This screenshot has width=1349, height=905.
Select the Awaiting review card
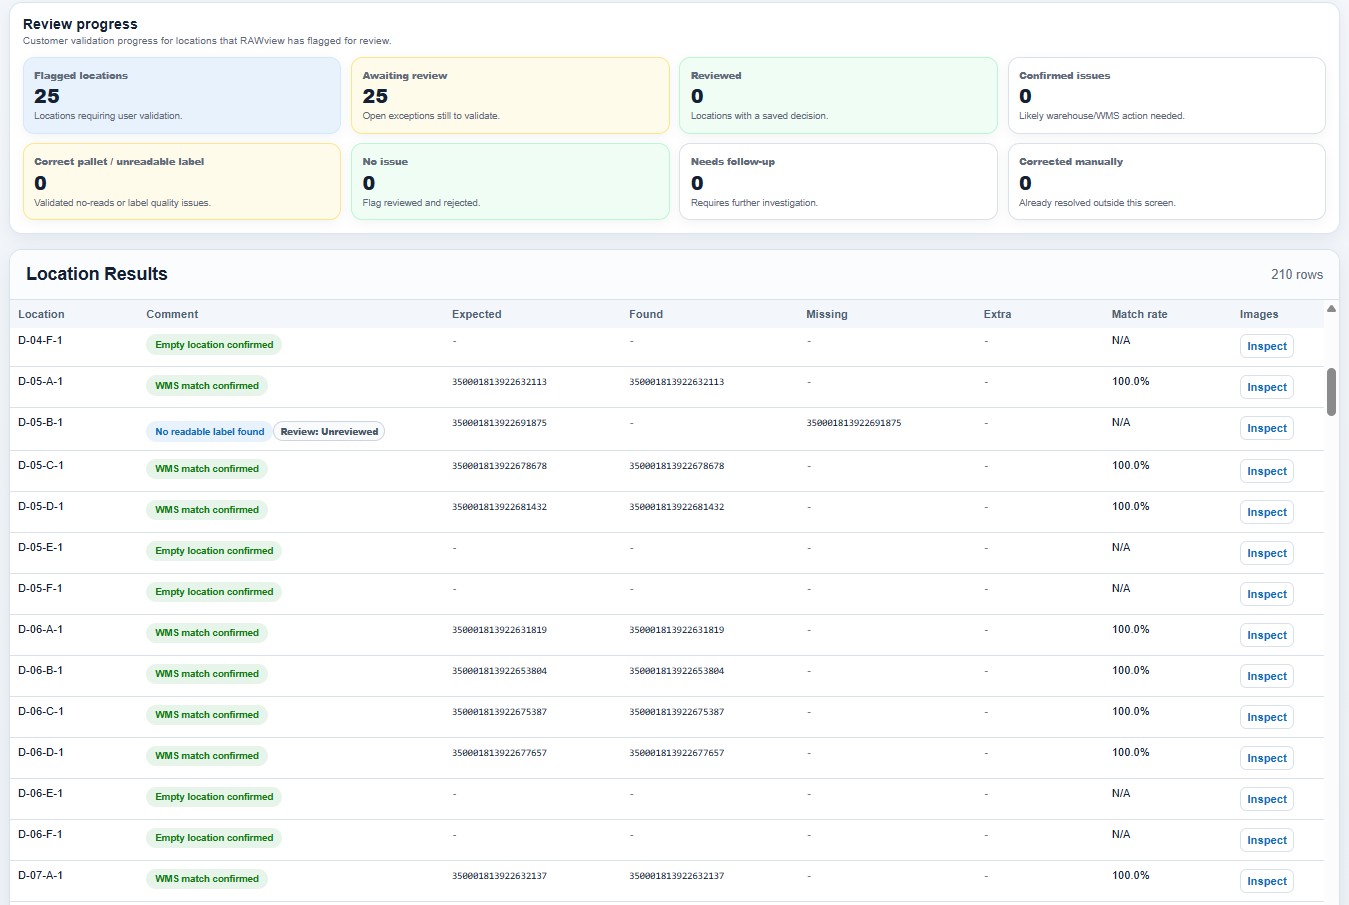[x=510, y=96]
